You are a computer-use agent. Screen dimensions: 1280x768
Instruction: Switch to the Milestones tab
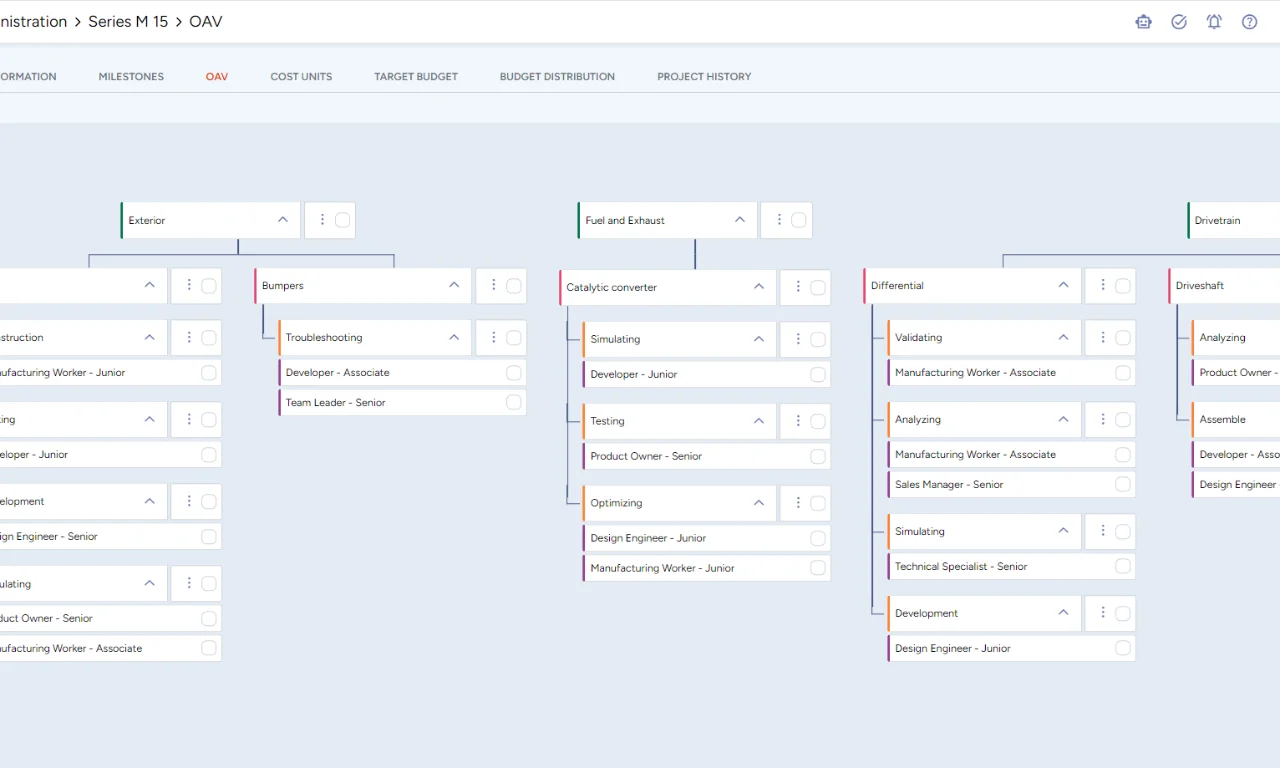pyautogui.click(x=131, y=76)
